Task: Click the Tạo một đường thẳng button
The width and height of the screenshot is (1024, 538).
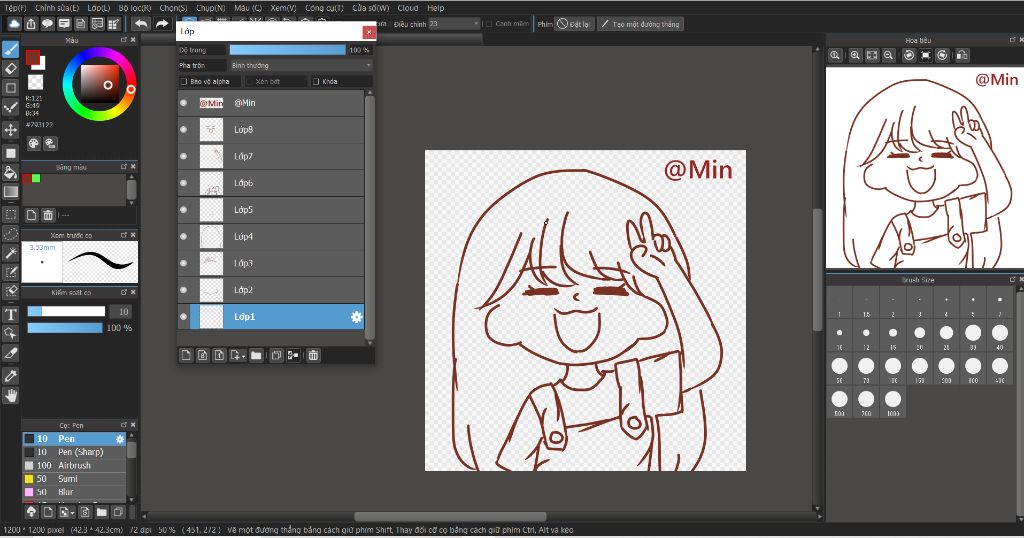Action: (640, 23)
